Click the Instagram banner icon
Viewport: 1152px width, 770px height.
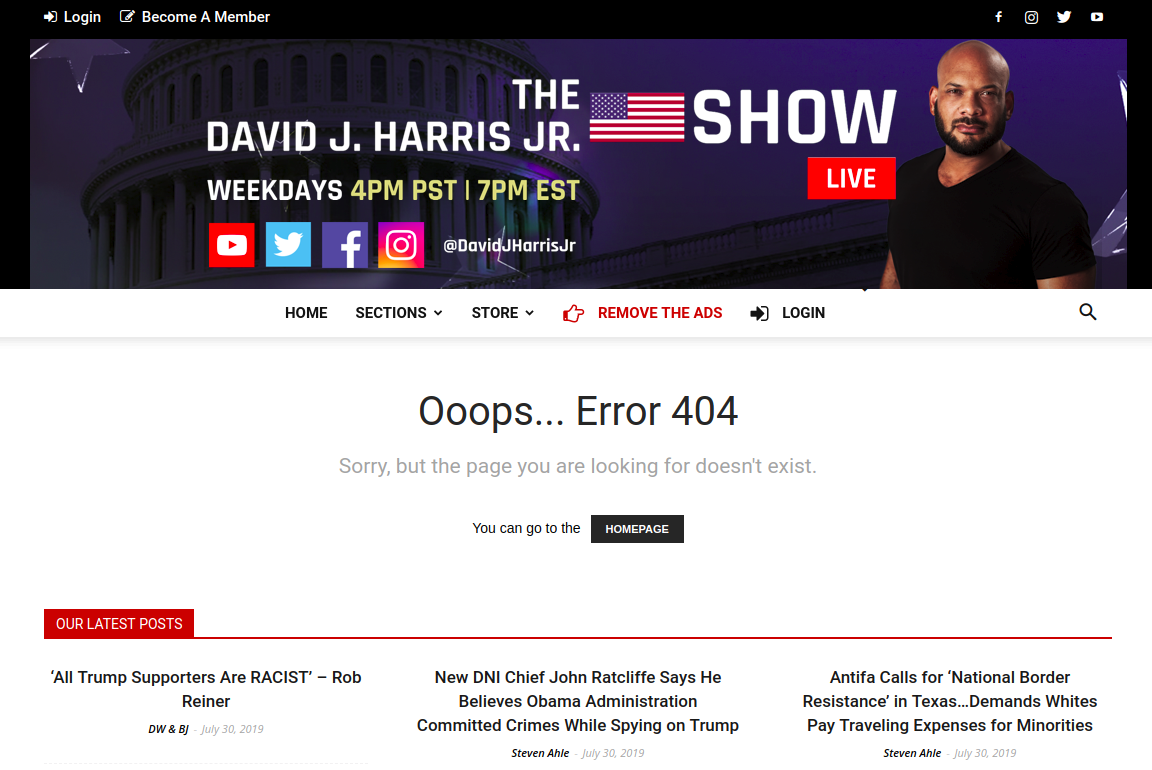click(x=401, y=245)
